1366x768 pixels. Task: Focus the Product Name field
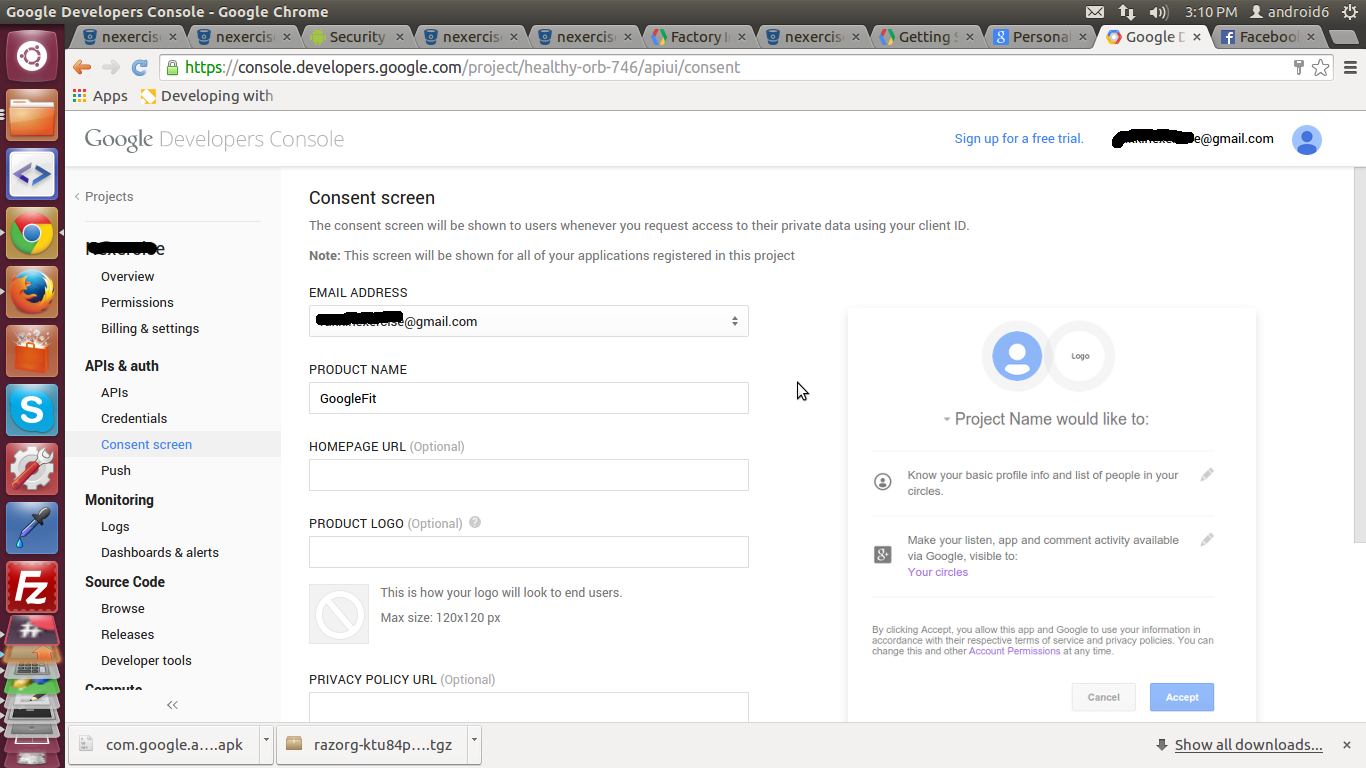tap(529, 398)
